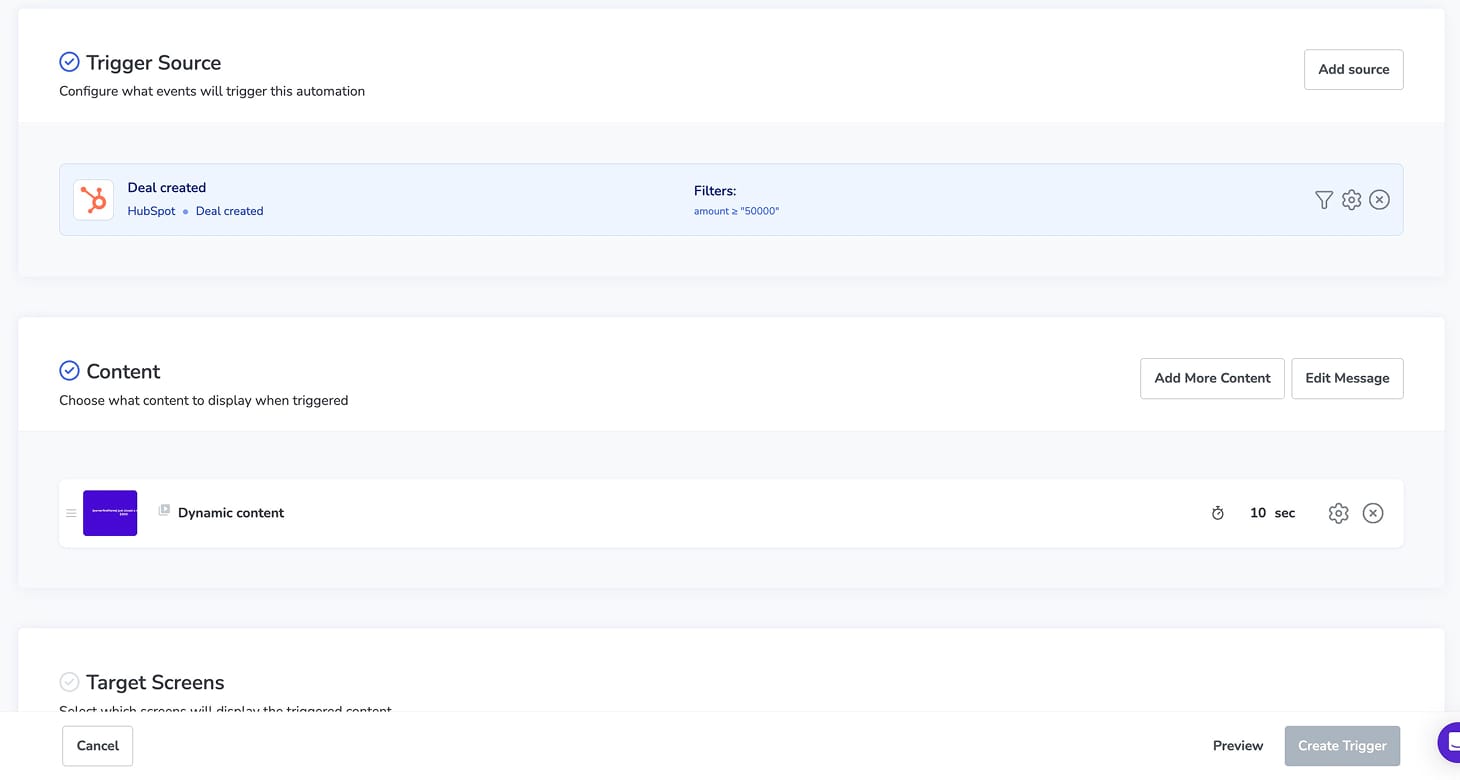
Task: Select the purple Dynamic content thumbnail
Action: (110, 513)
